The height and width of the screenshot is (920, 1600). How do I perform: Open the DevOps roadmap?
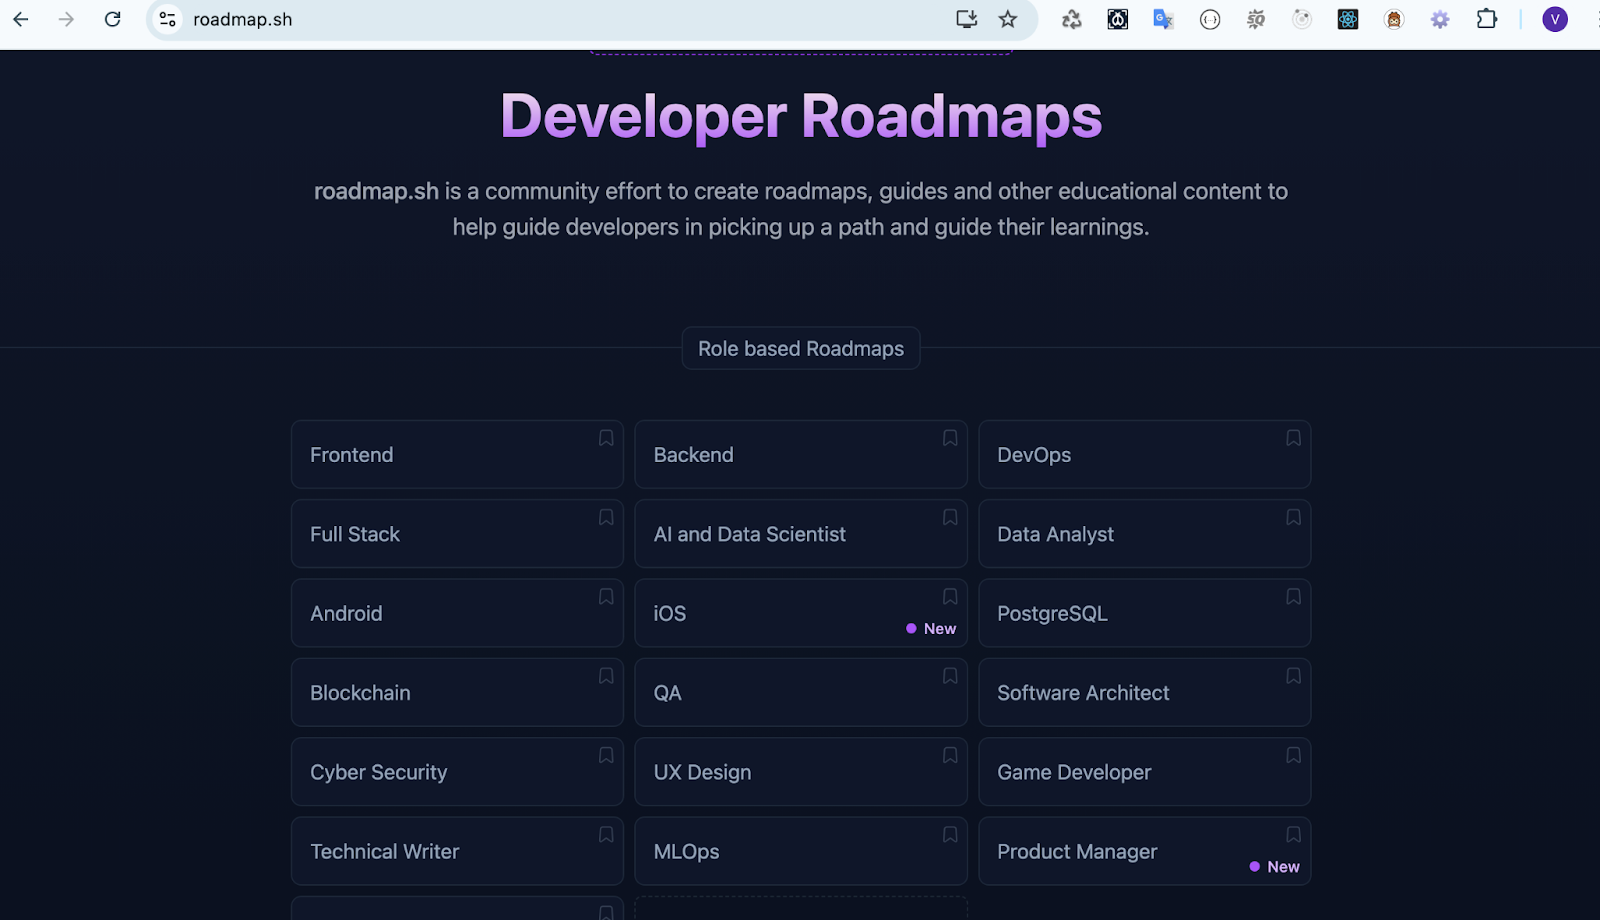tap(1145, 455)
